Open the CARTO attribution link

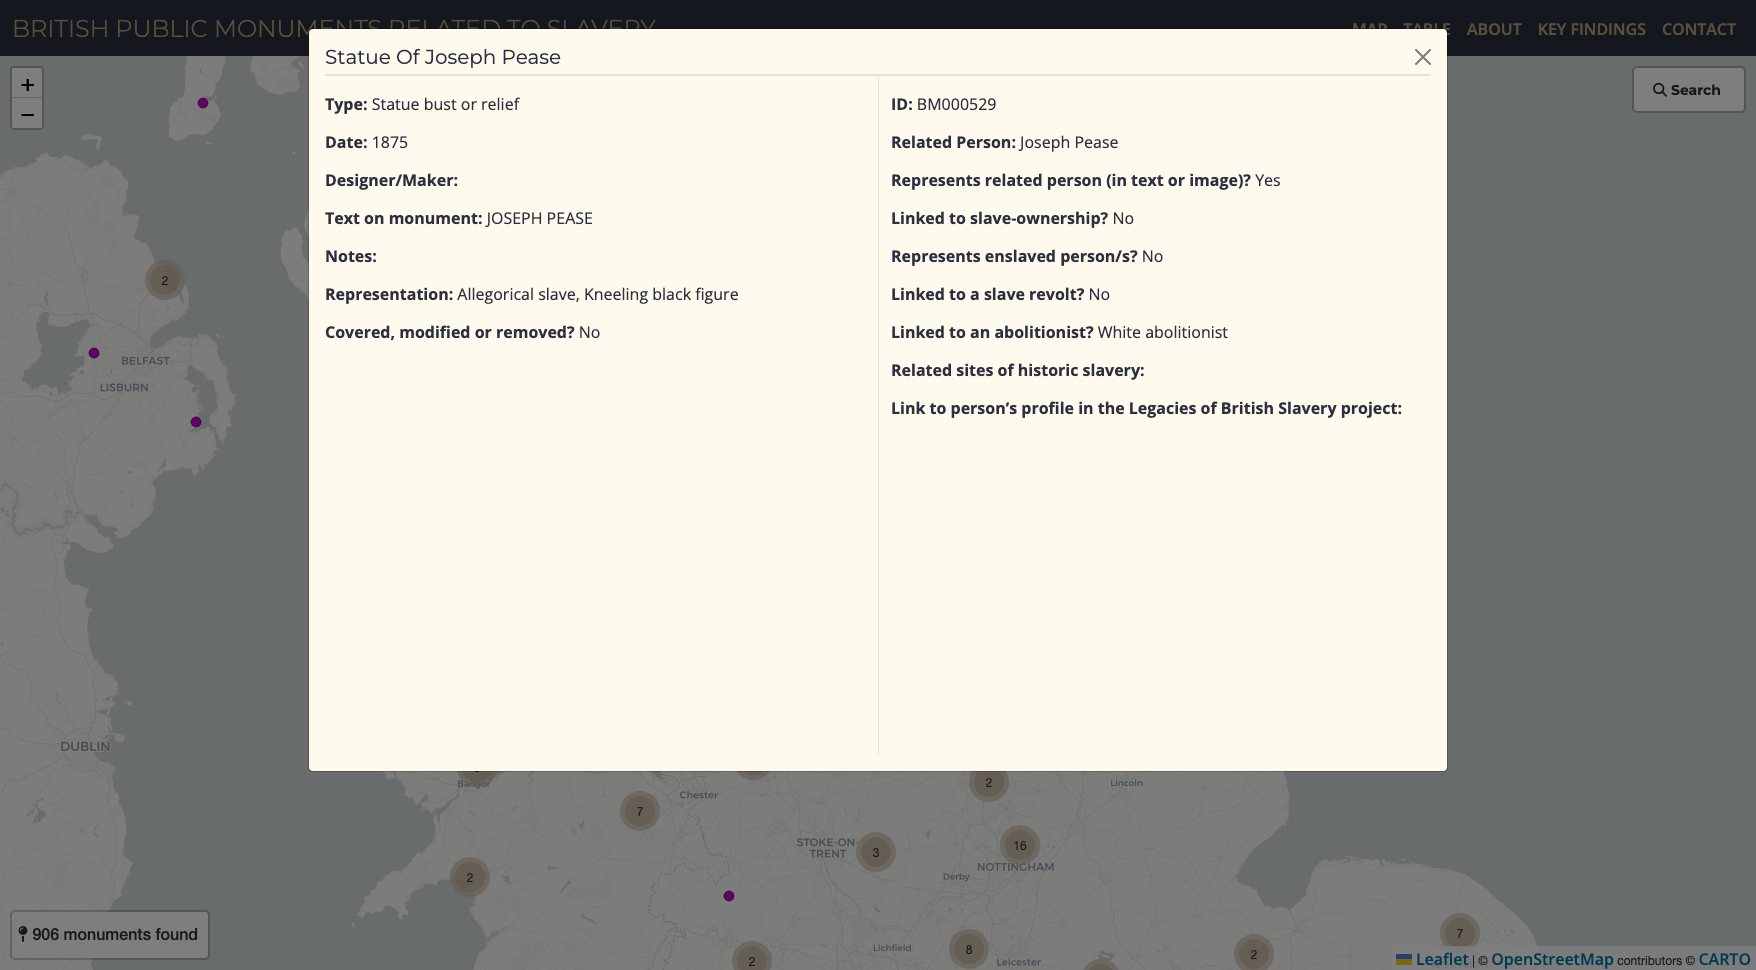[x=1724, y=959]
